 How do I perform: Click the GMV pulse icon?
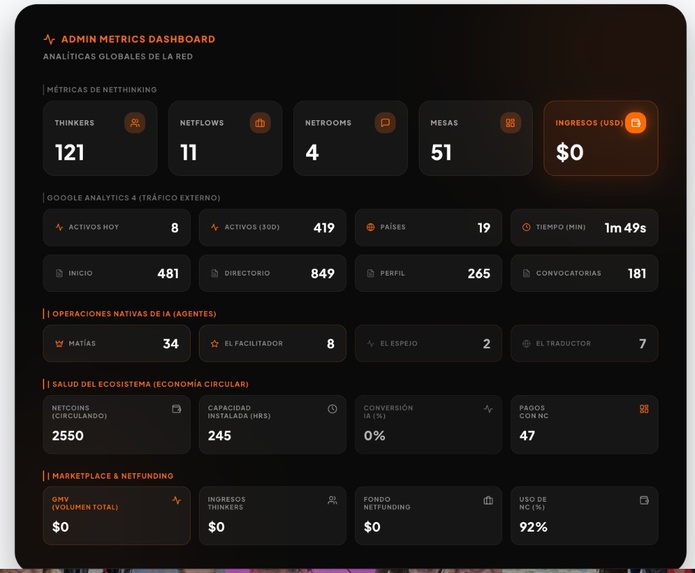[176, 500]
